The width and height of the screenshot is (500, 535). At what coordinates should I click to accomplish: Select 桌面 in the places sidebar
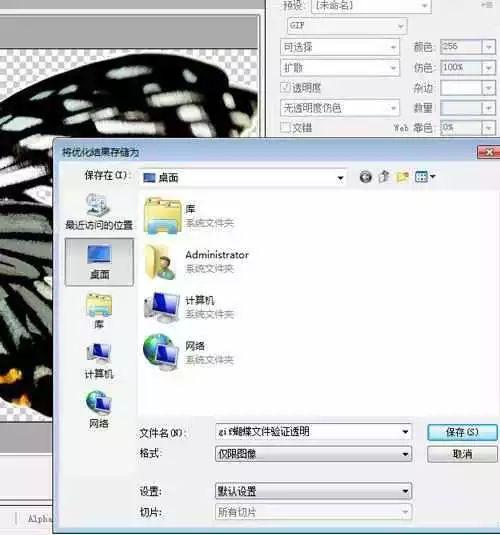pyautogui.click(x=99, y=262)
